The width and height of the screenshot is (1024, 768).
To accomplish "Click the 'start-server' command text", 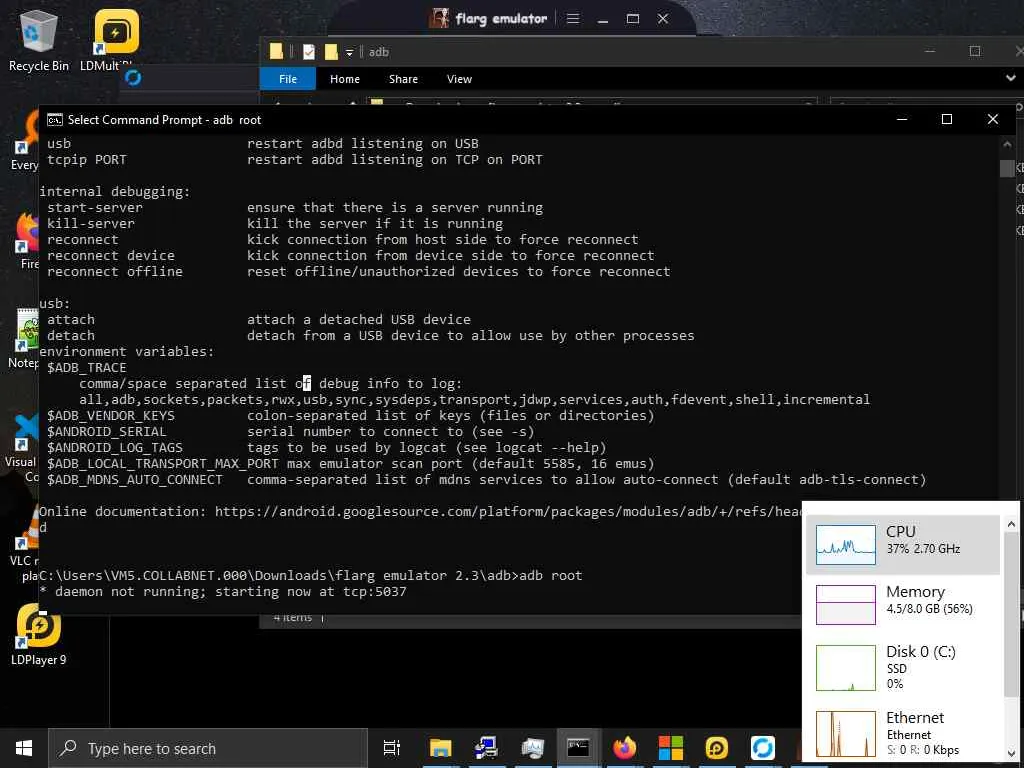I will coord(95,208).
